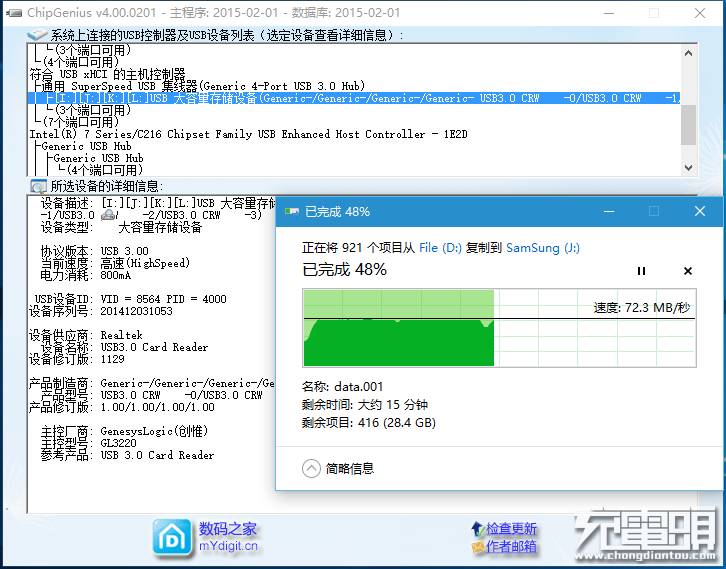Select first Generic USB Hub under Intel controller
The height and width of the screenshot is (569, 726).
tap(87, 146)
